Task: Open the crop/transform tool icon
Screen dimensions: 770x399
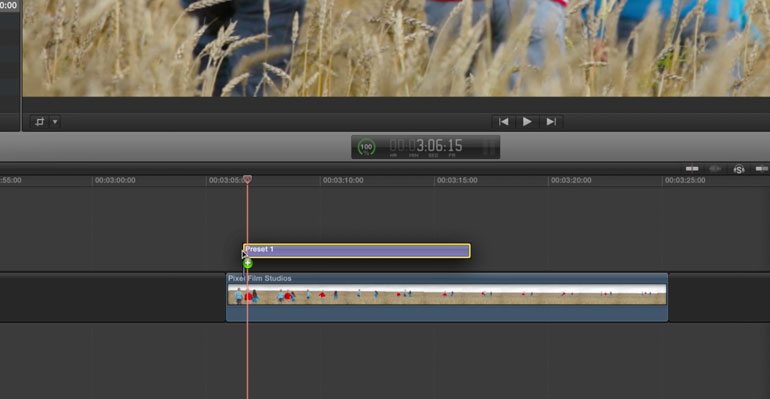Action: (40, 122)
